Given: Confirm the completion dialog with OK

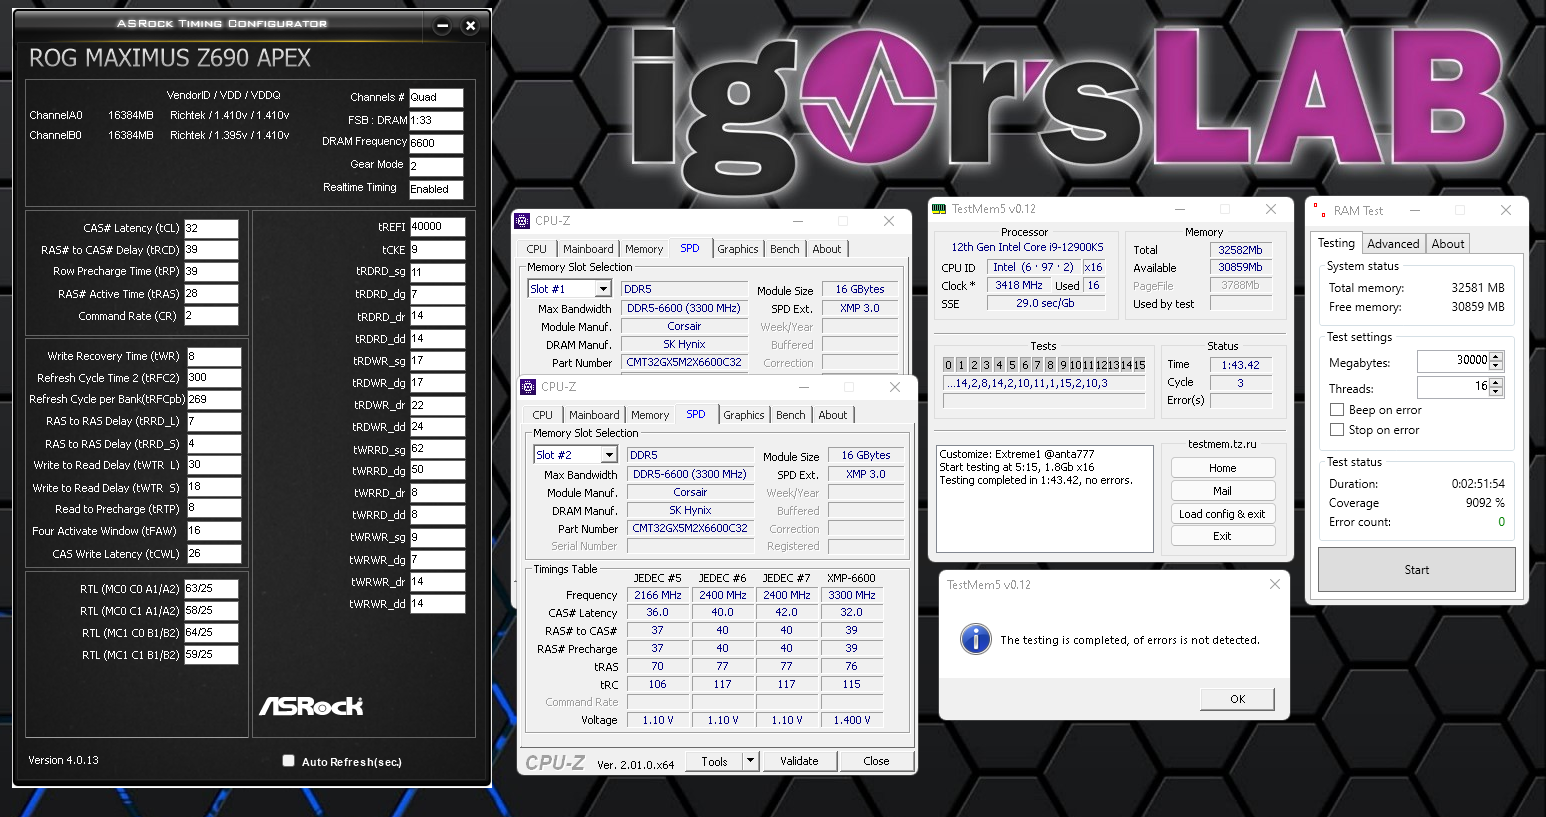Looking at the screenshot, I should [1238, 699].
